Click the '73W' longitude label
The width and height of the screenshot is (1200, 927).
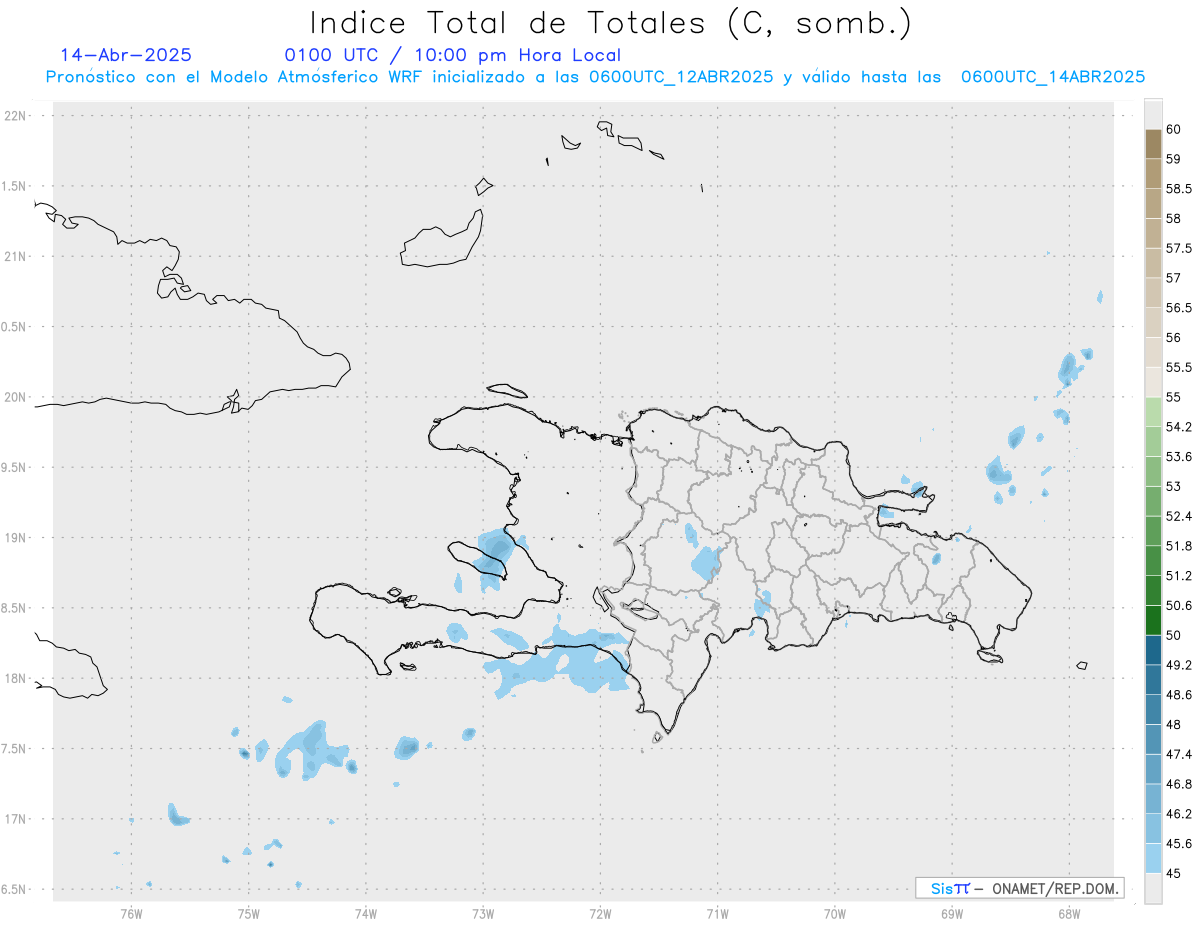(x=483, y=913)
